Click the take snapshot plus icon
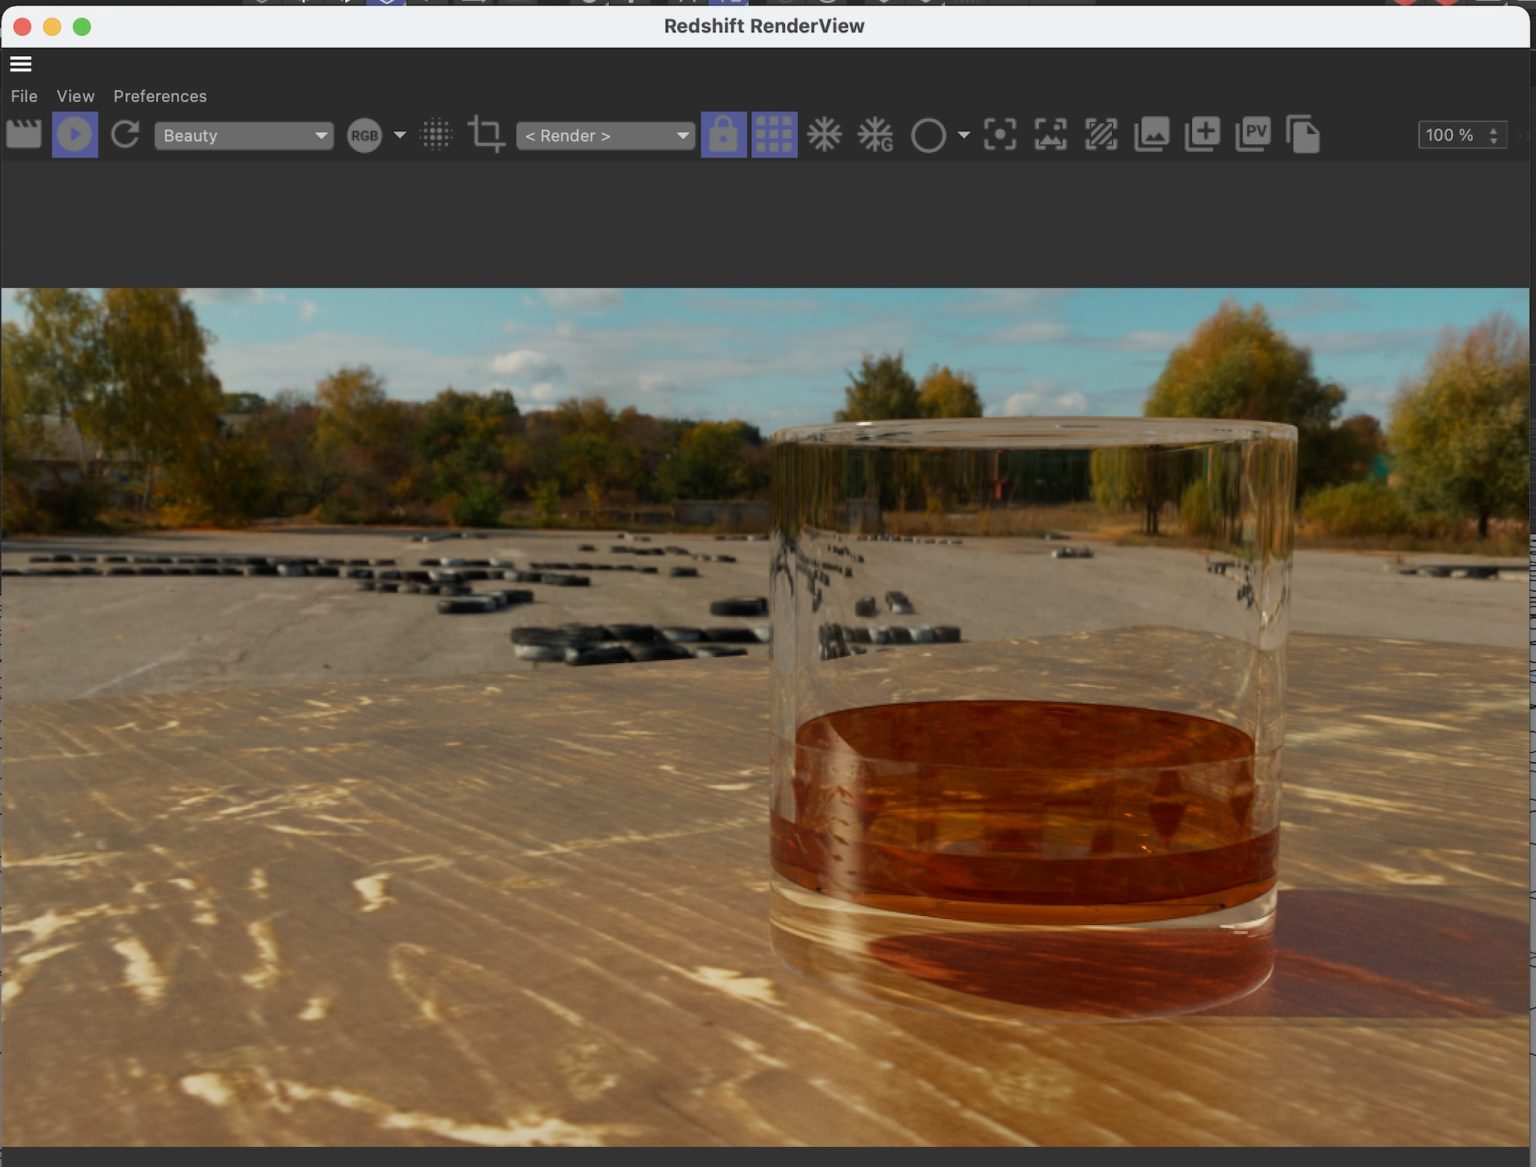Viewport: 1536px width, 1167px height. [x=1201, y=134]
